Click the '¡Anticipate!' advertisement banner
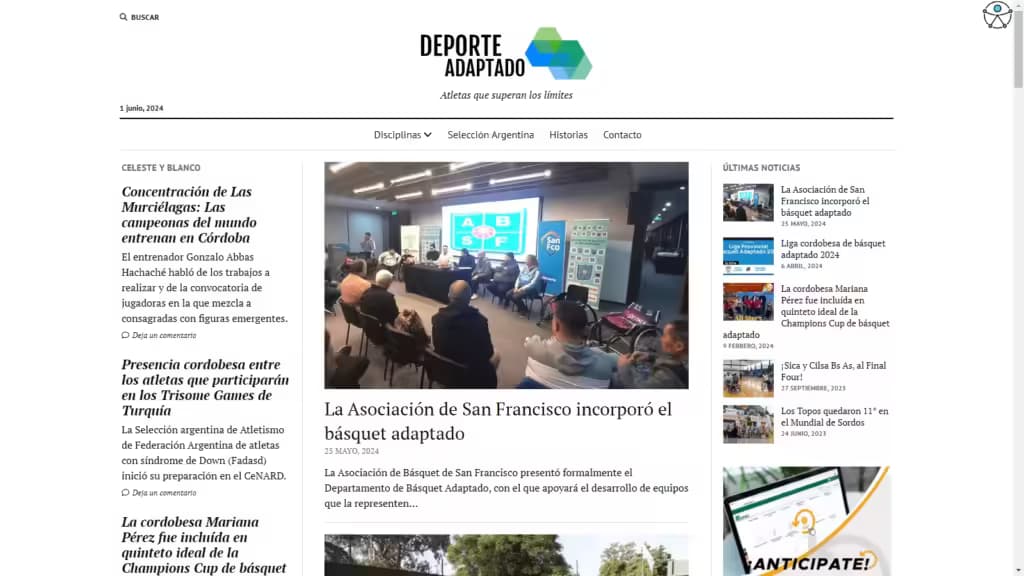The width and height of the screenshot is (1024, 576). (x=807, y=520)
